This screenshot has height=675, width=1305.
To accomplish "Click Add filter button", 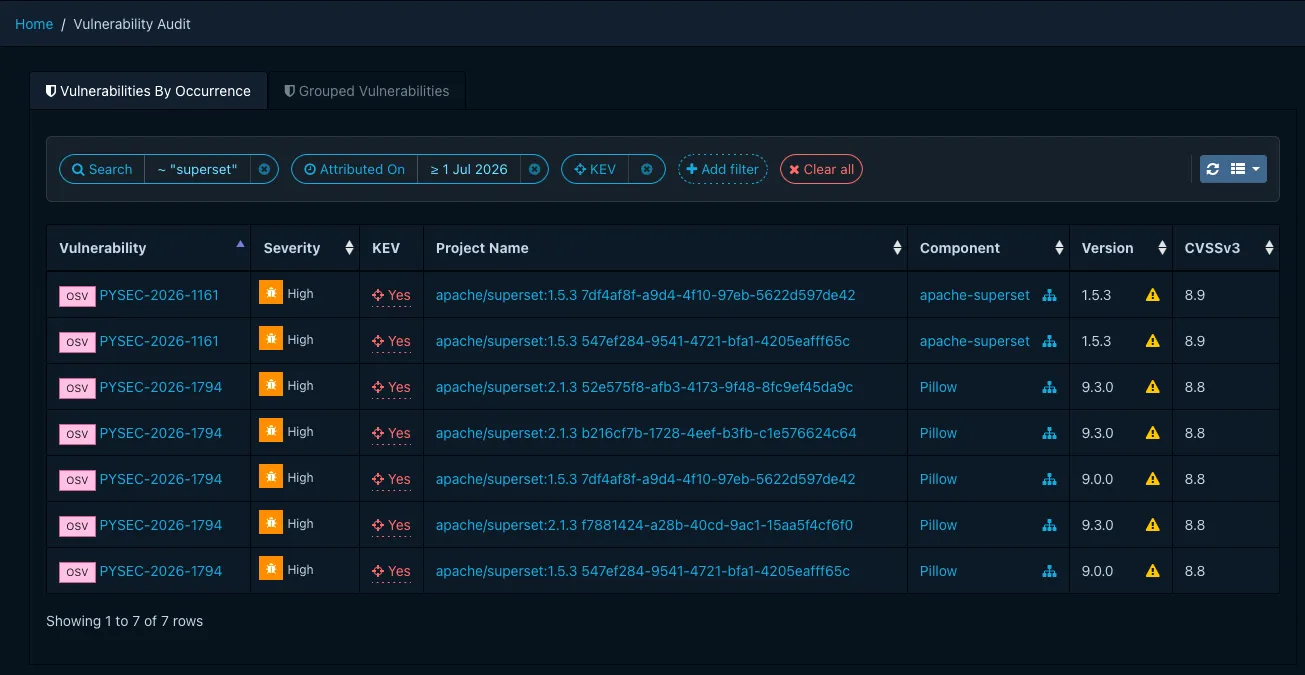I will click(x=722, y=169).
